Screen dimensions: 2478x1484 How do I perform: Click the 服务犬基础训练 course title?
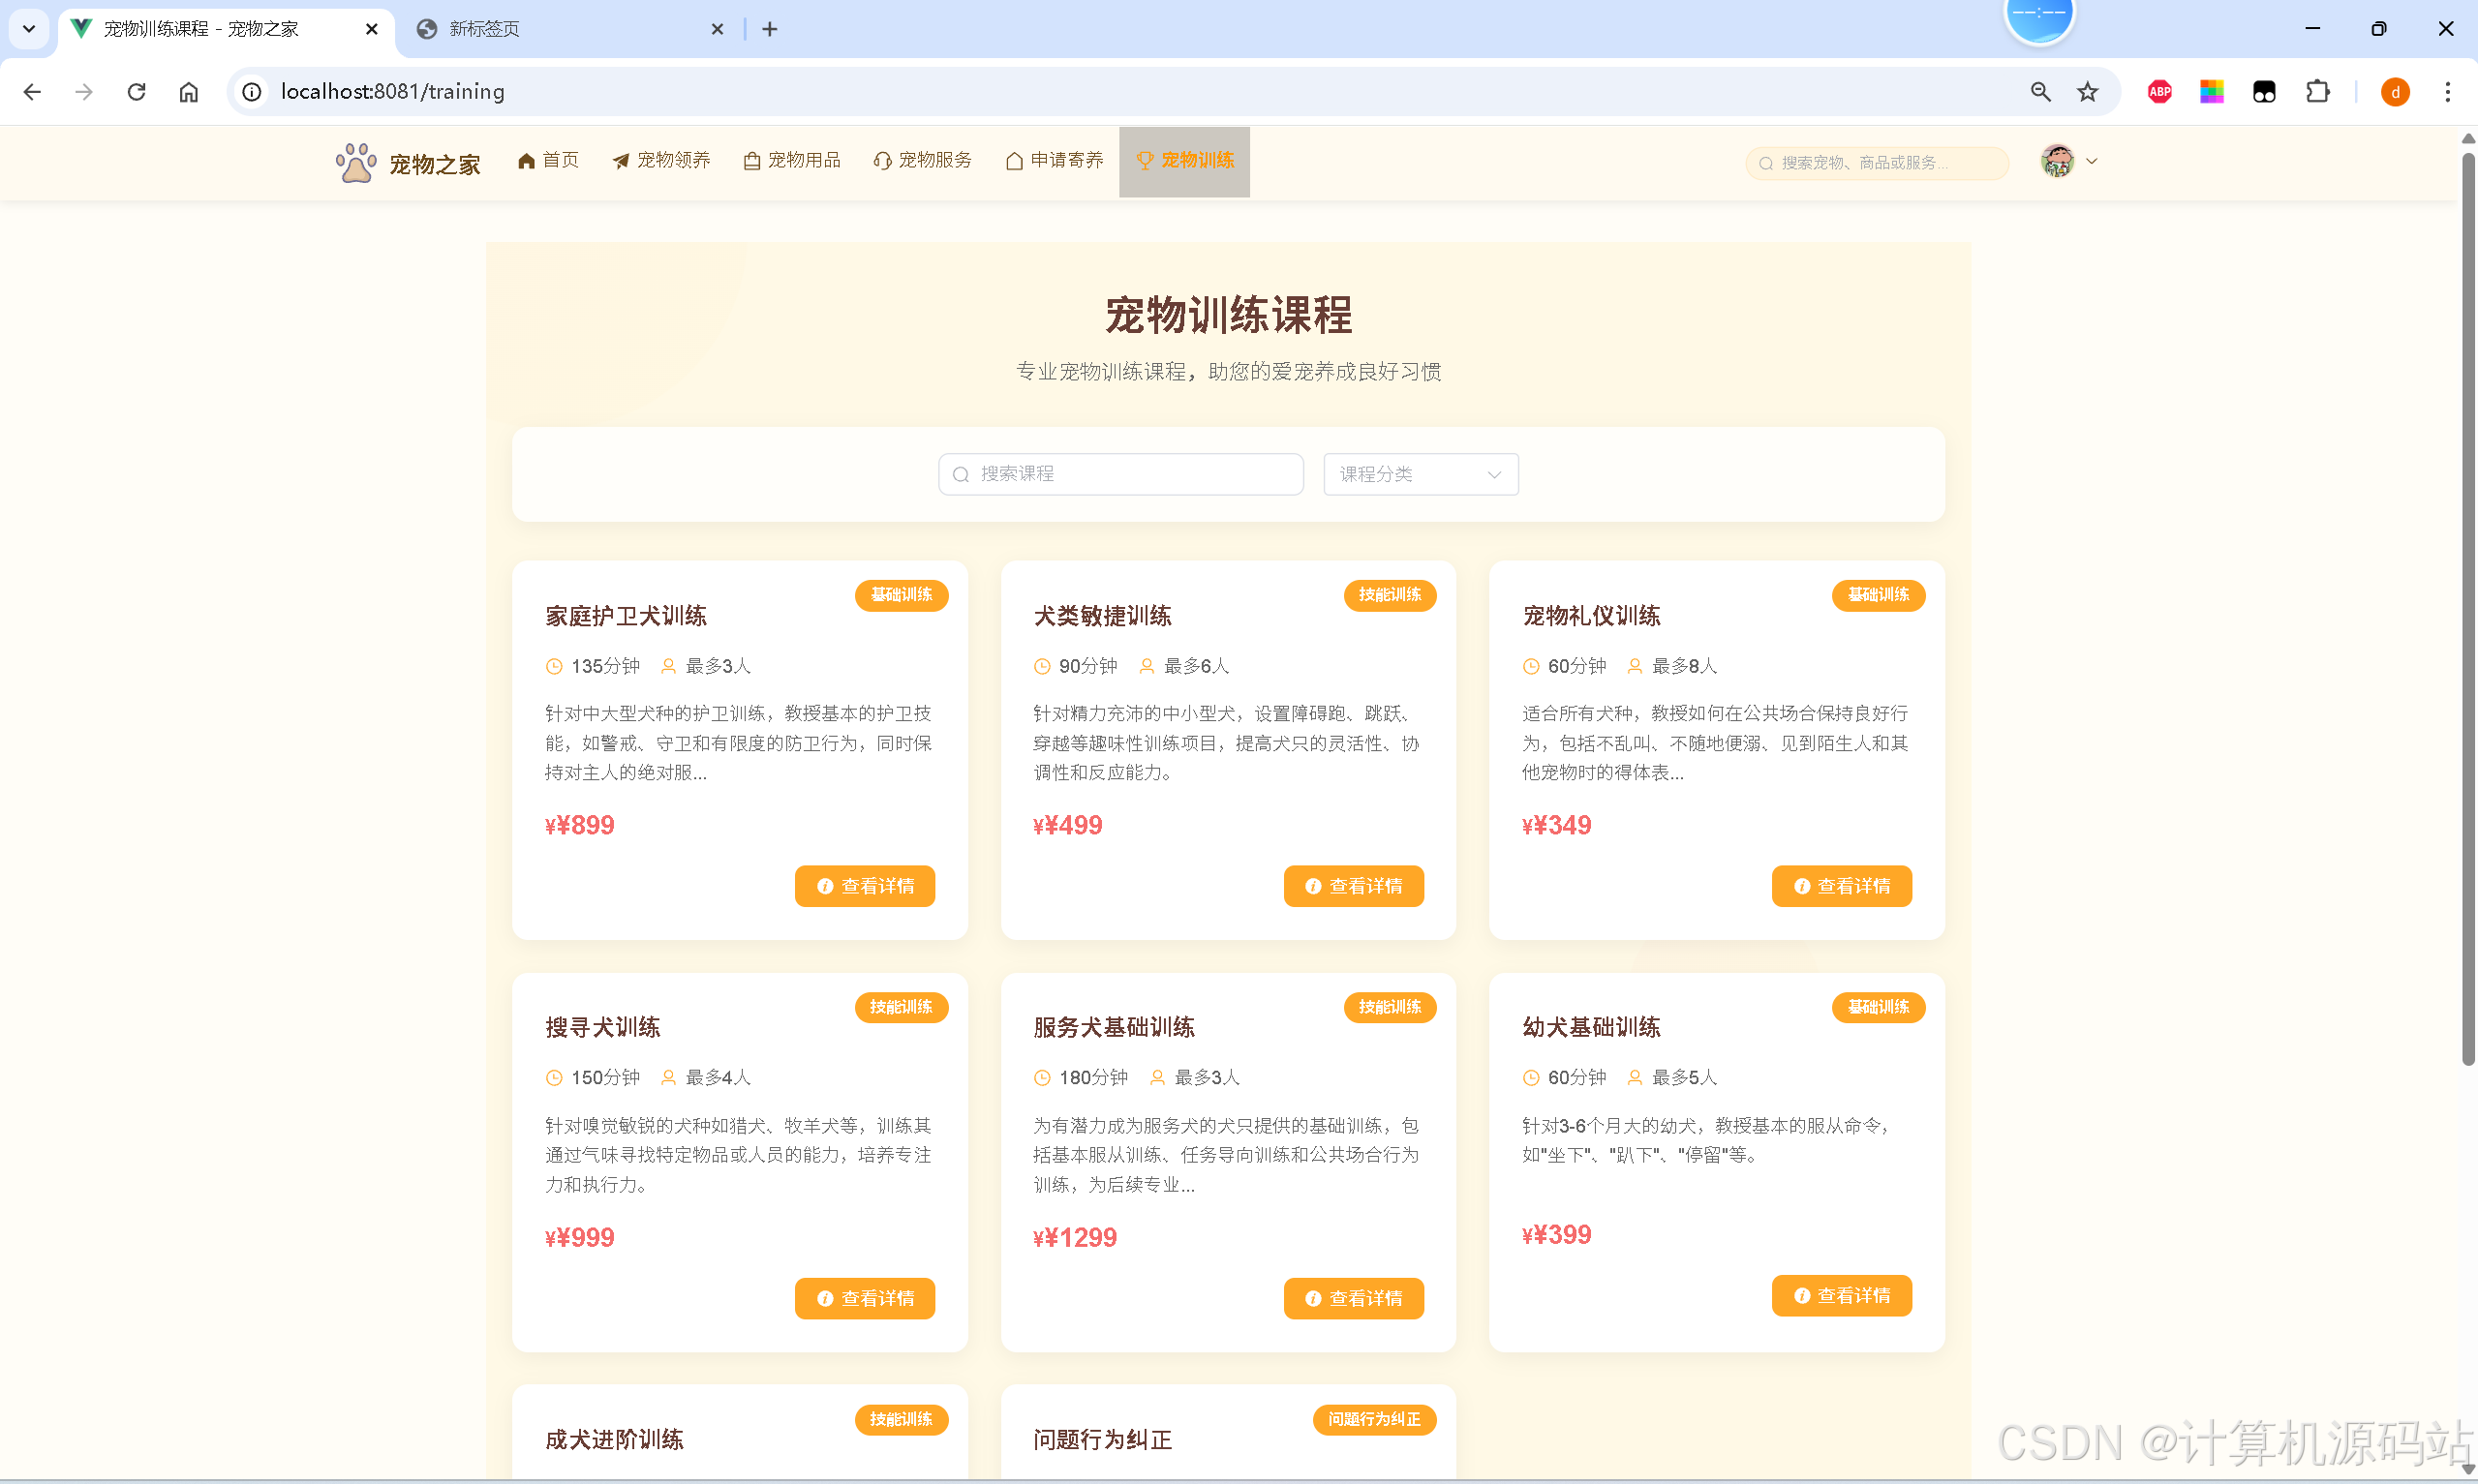[x=1113, y=1027]
